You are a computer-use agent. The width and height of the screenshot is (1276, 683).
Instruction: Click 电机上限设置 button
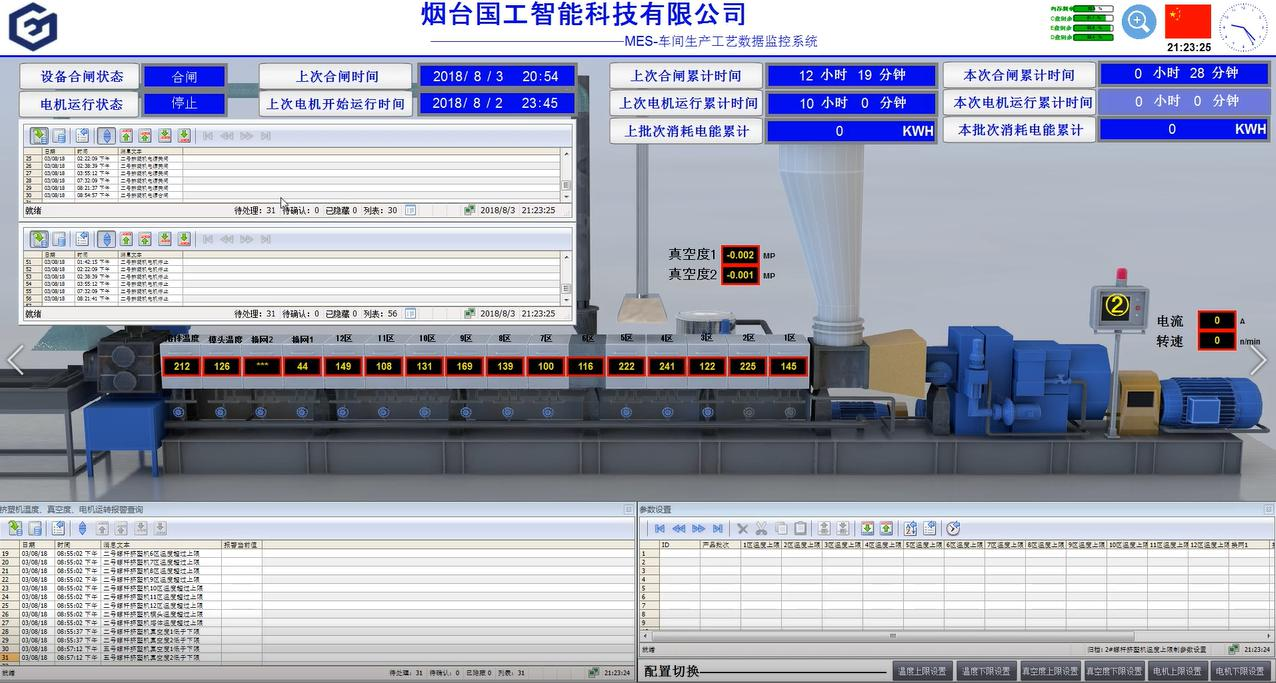coord(1178,671)
